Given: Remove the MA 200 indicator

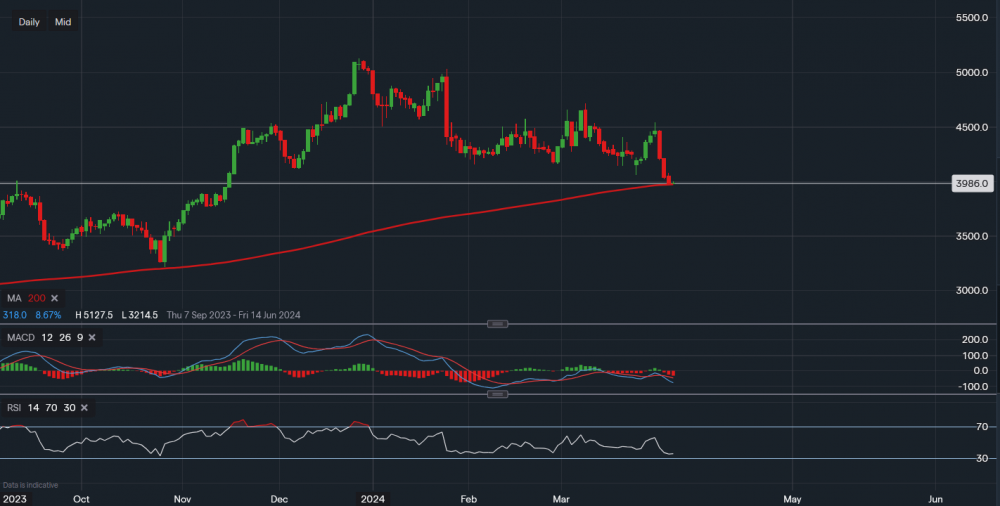Looking at the screenshot, I should pos(55,298).
